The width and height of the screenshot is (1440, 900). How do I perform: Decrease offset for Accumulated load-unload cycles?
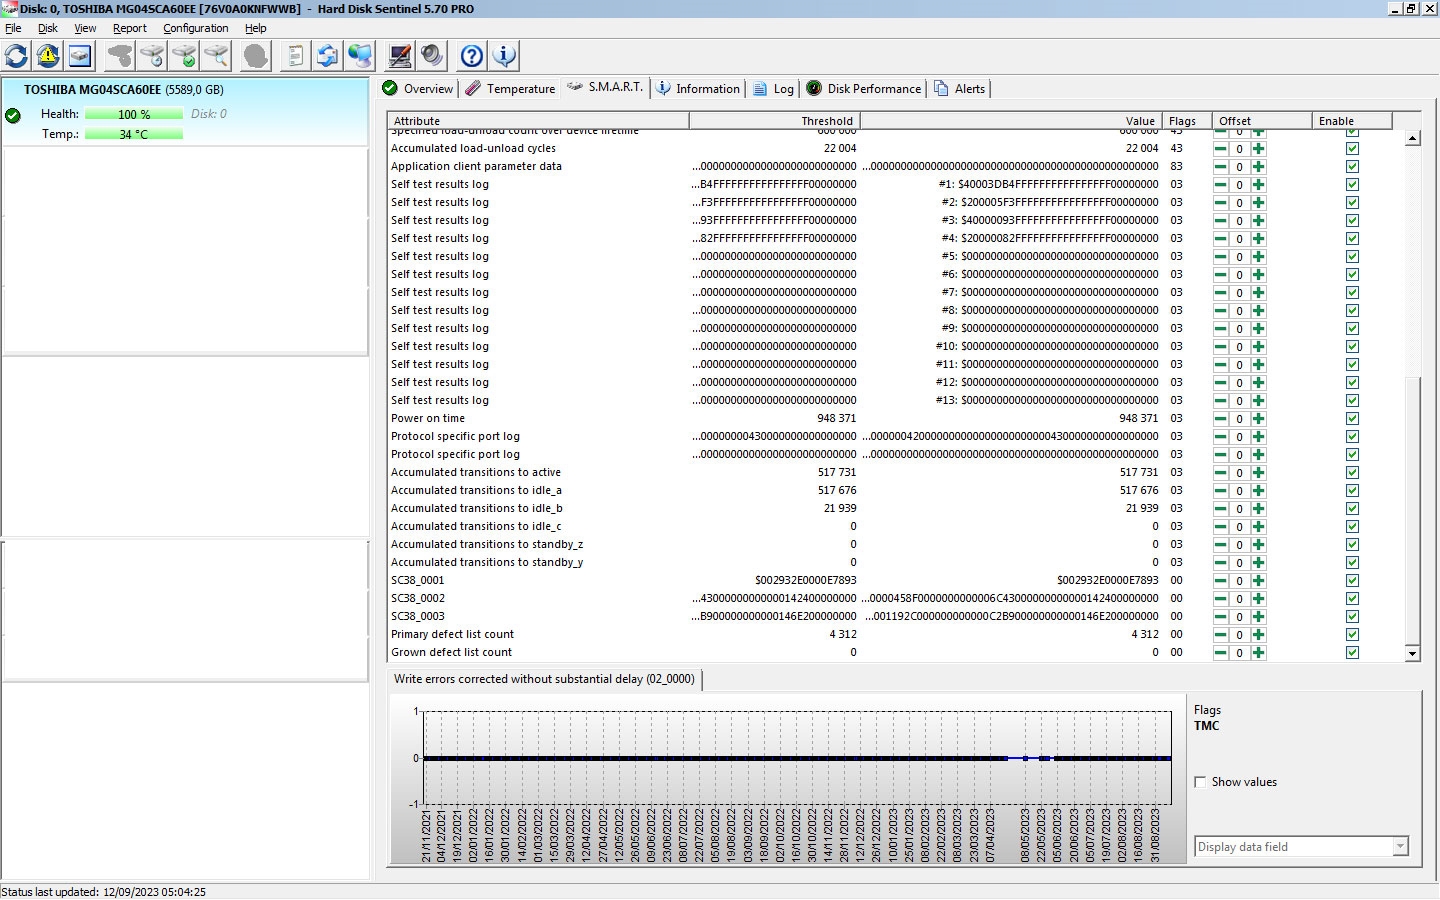pyautogui.click(x=1220, y=149)
